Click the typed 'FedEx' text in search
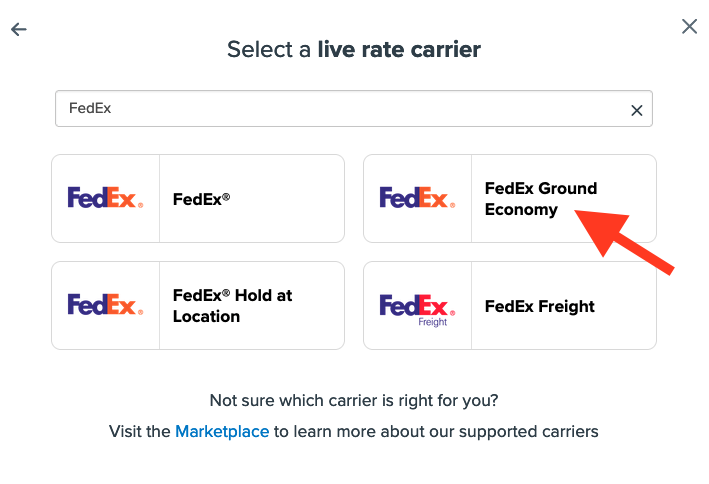This screenshot has height=484, width=709. (90, 108)
